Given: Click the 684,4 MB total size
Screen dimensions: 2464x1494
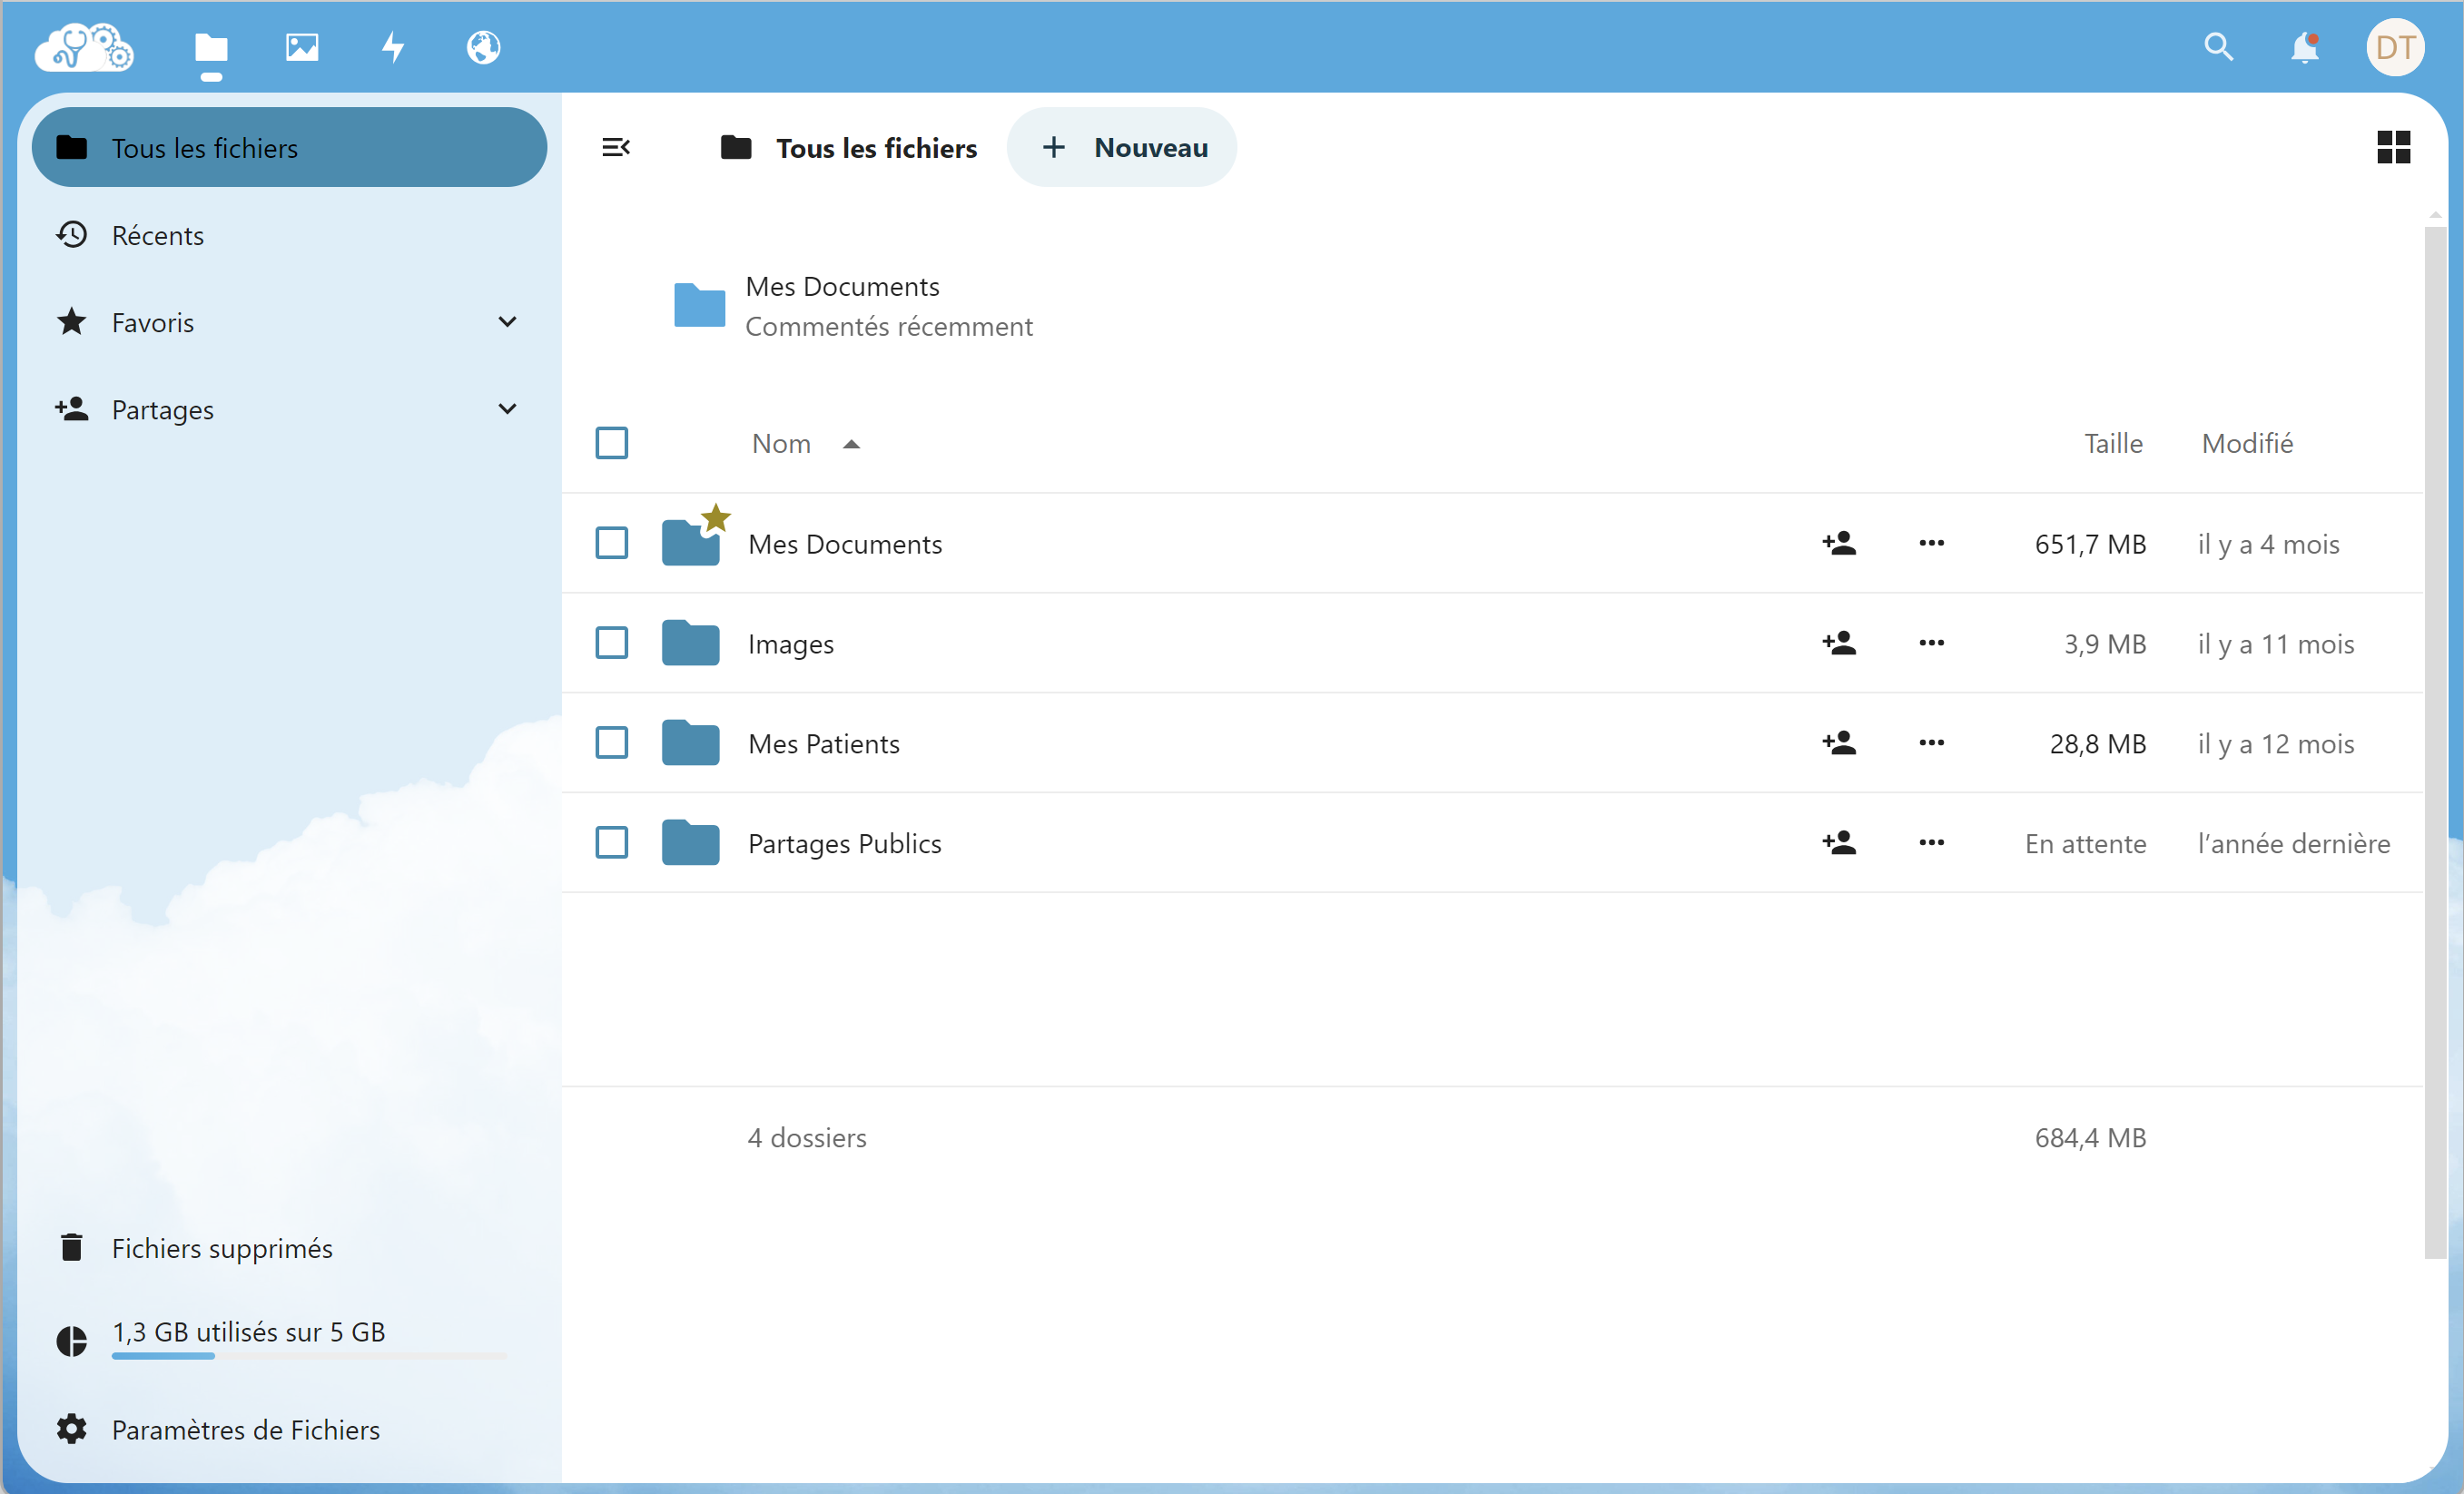Looking at the screenshot, I should point(2090,1138).
